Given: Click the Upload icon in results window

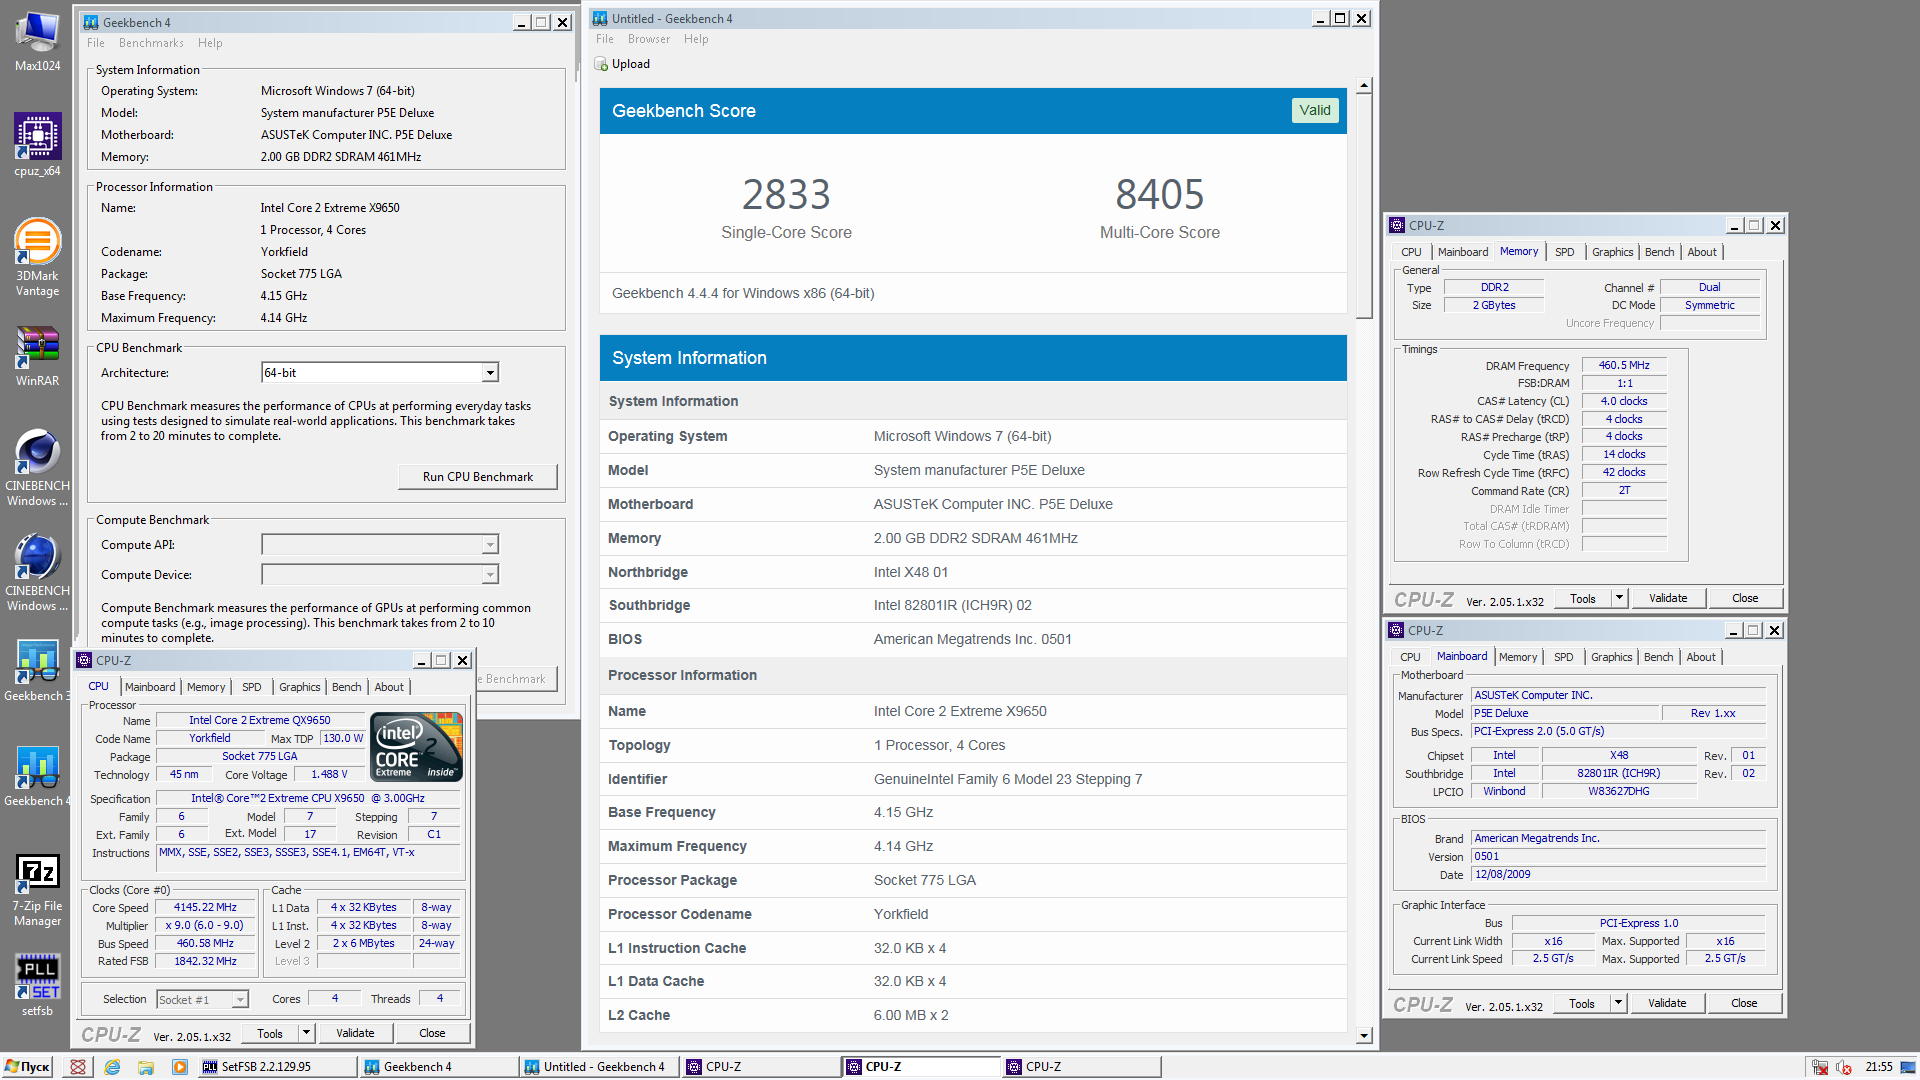Looking at the screenshot, I should (x=601, y=64).
